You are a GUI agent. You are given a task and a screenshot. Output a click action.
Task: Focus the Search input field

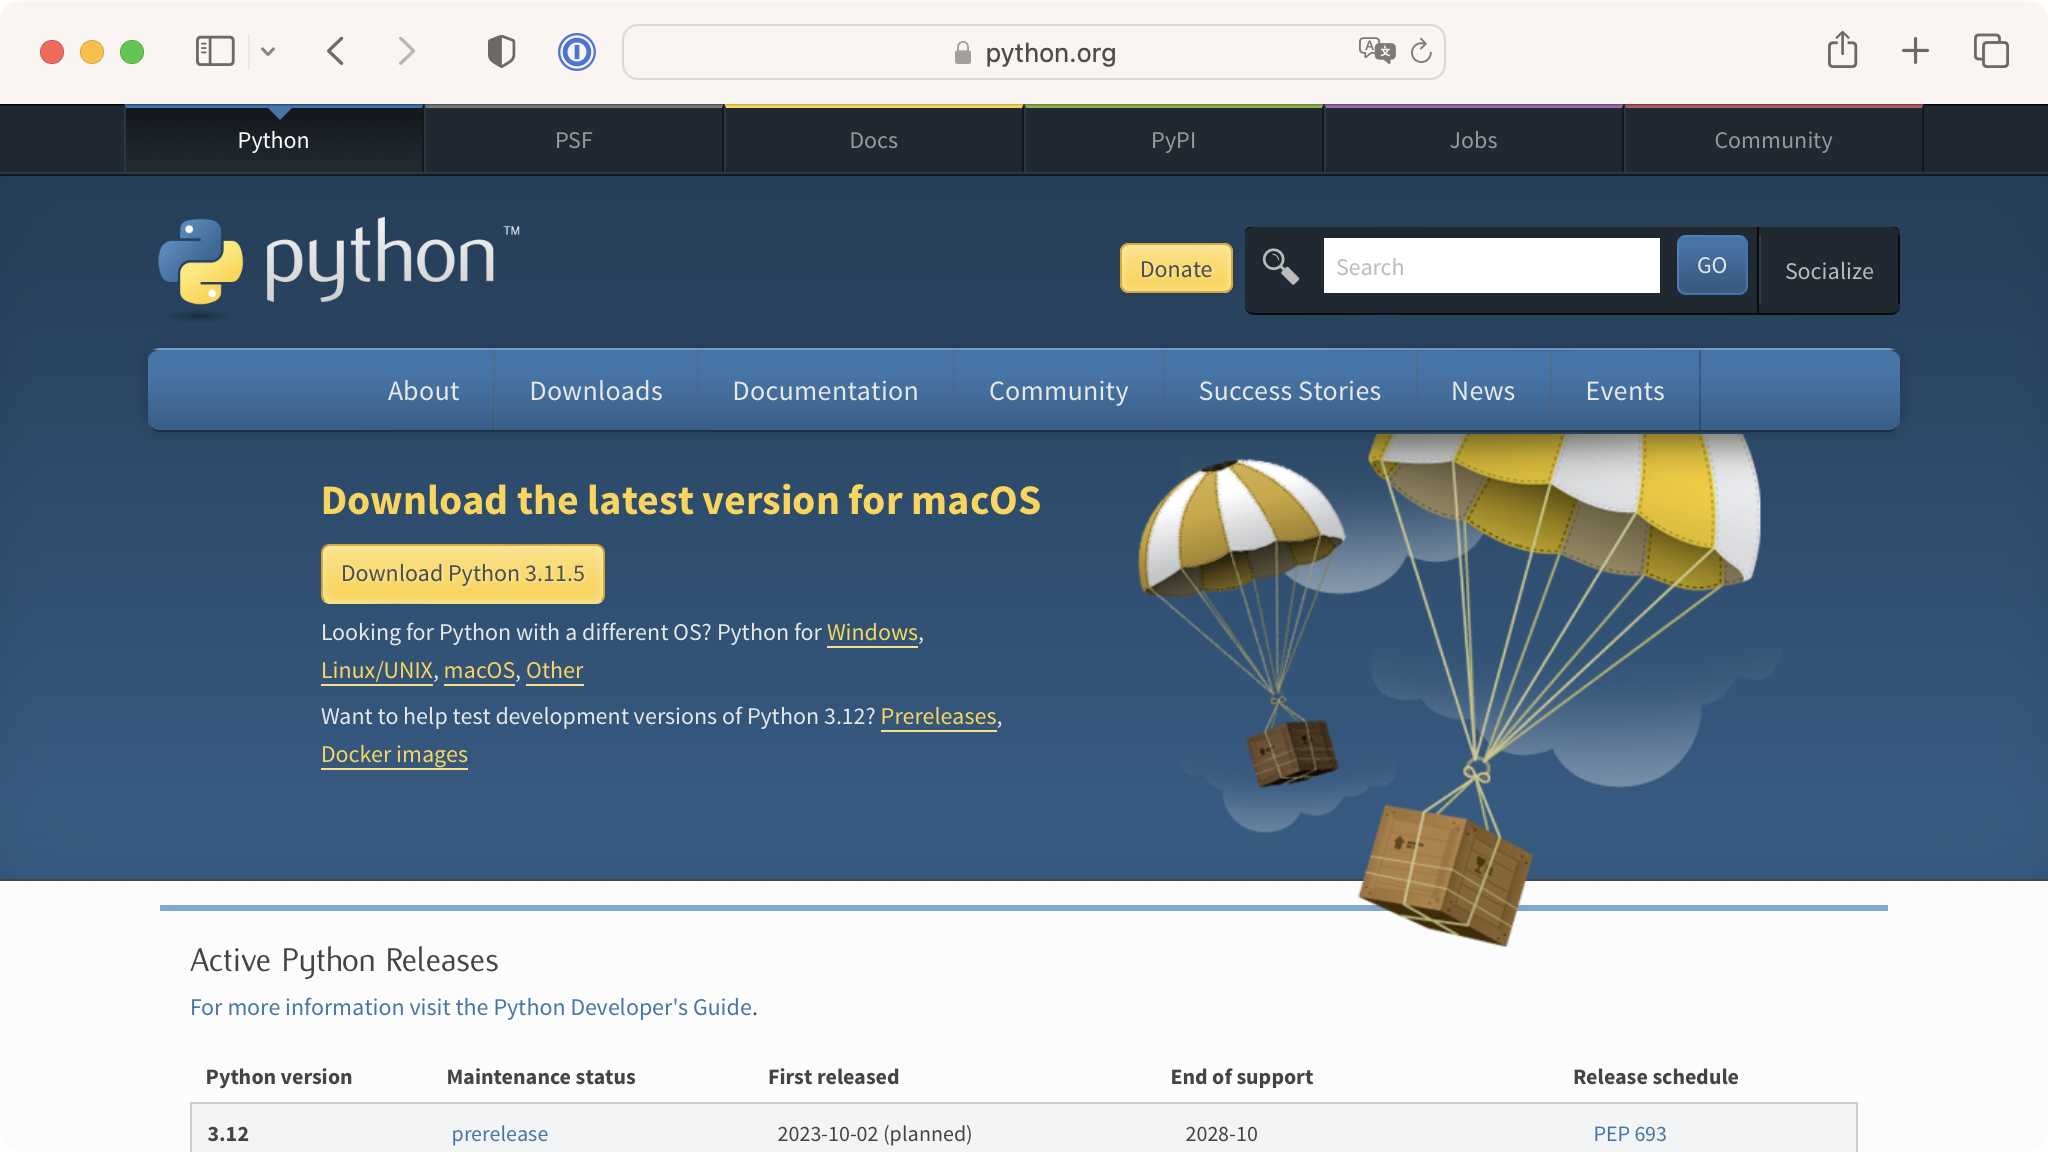(1491, 266)
